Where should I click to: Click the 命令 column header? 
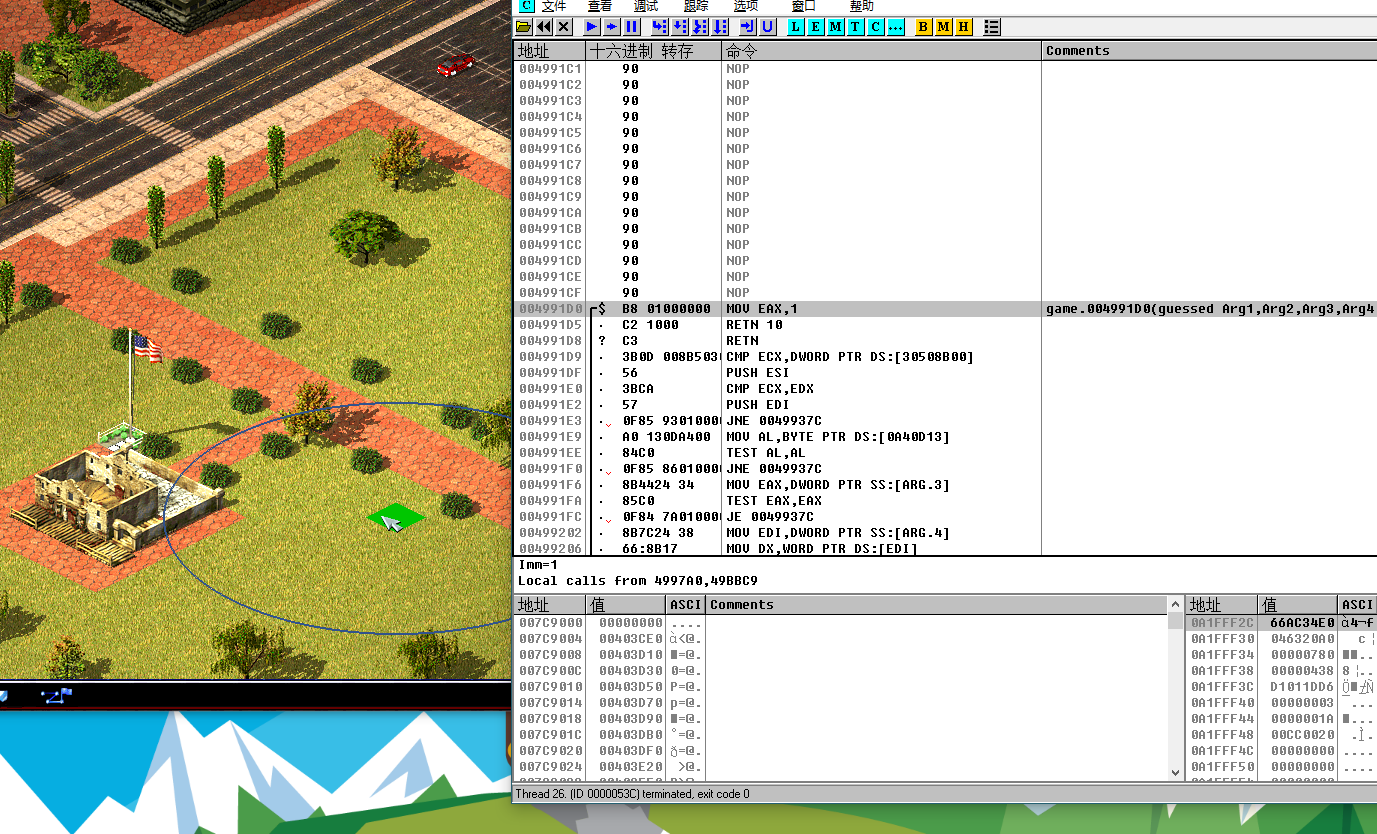[x=882, y=50]
